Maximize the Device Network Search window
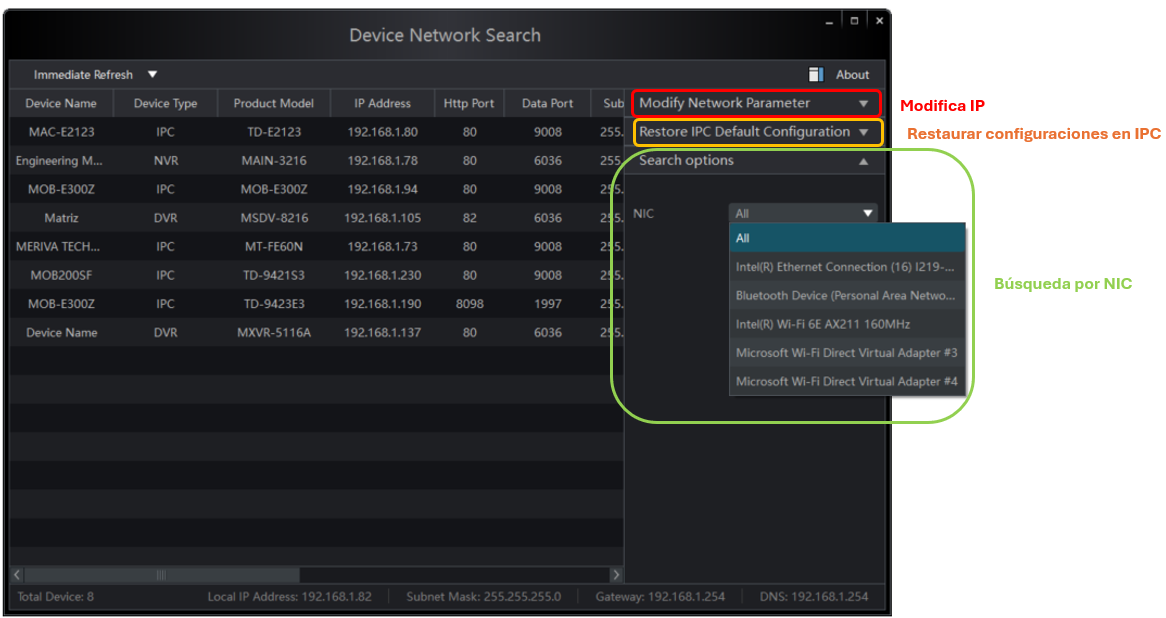1166x618 pixels. (855, 20)
